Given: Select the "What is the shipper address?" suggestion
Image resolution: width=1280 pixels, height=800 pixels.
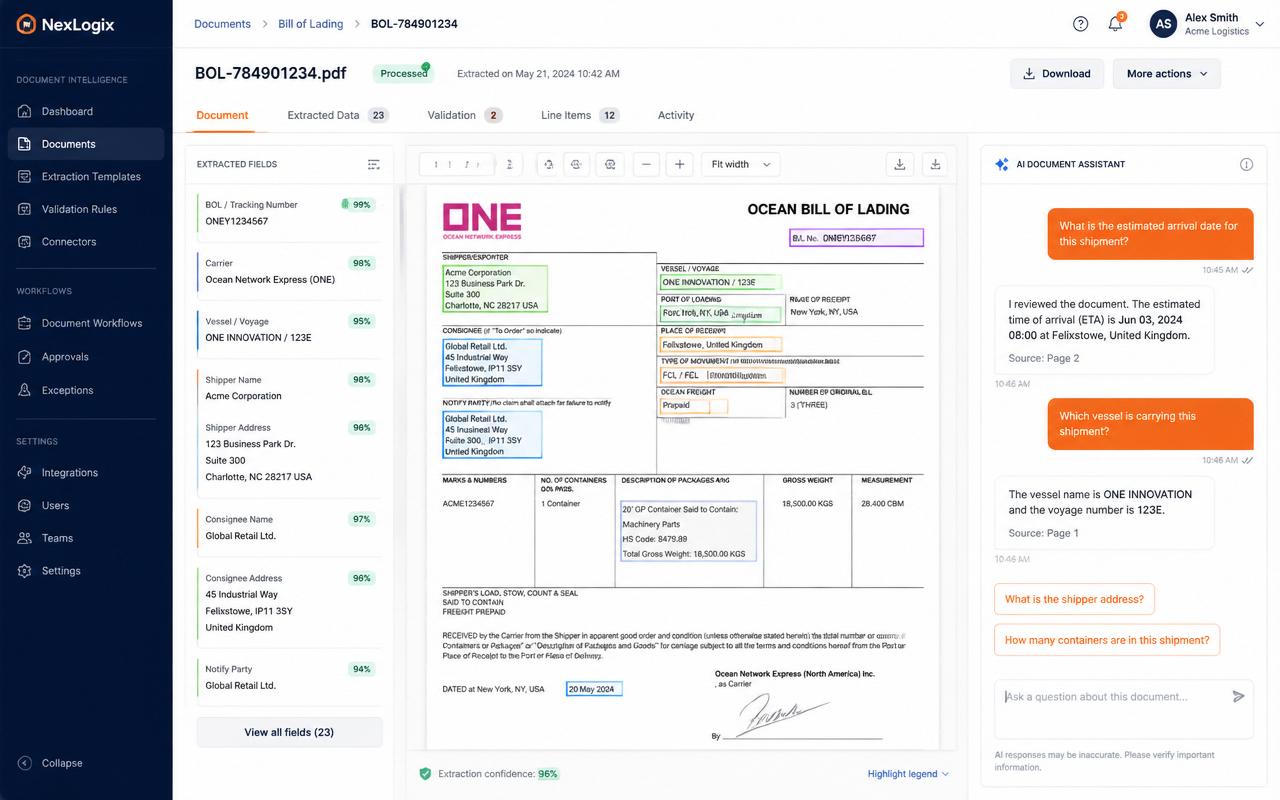Looking at the screenshot, I should point(1074,599).
